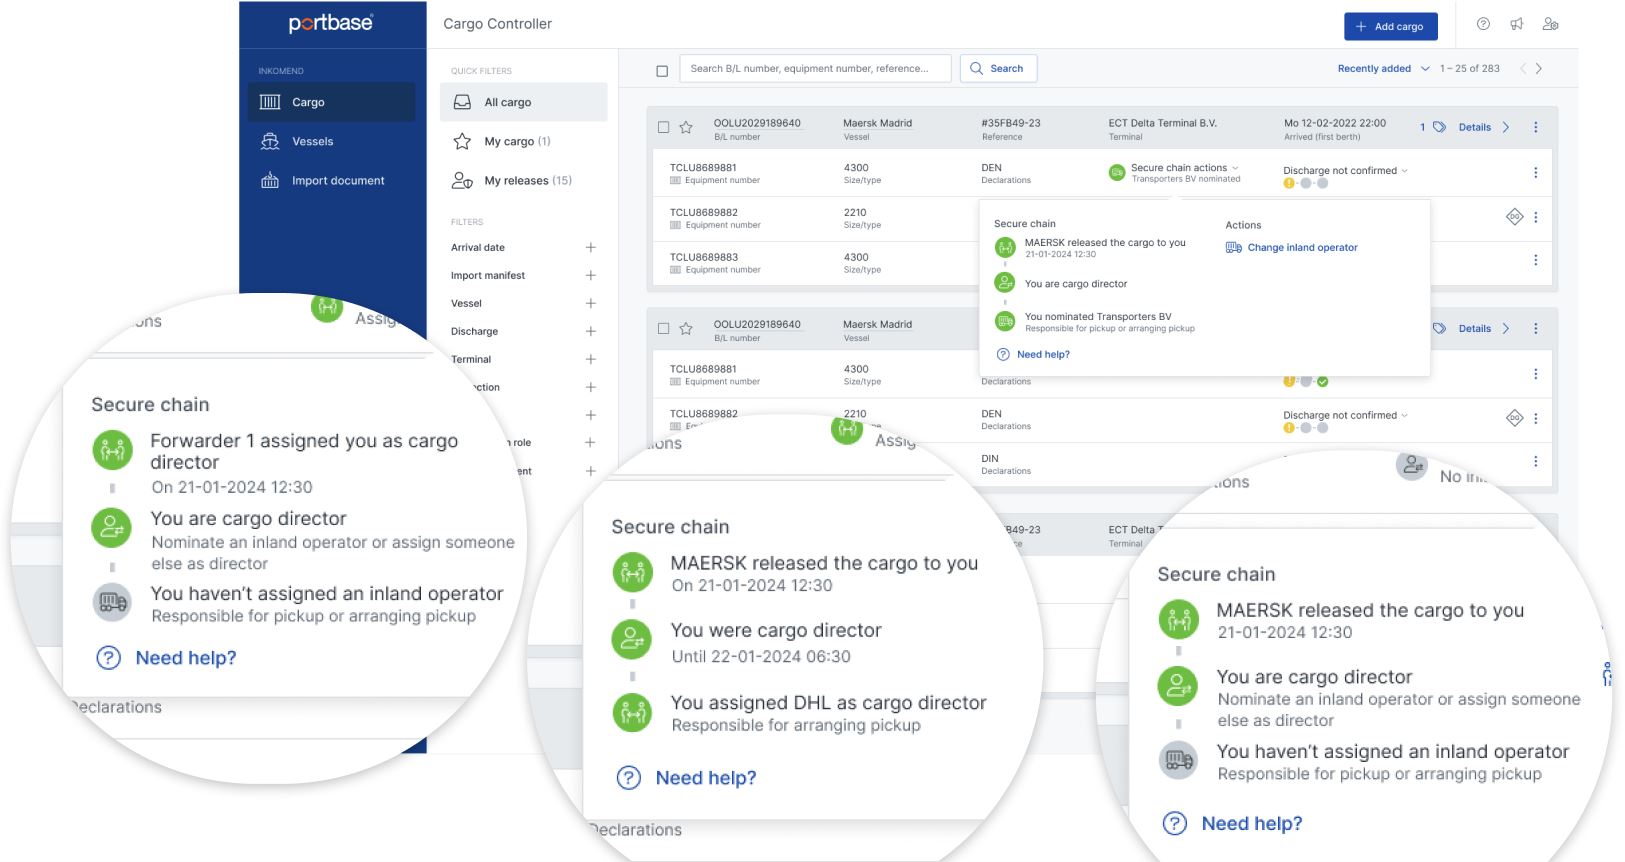Toggle the select-all checkbox beside search

coord(662,71)
